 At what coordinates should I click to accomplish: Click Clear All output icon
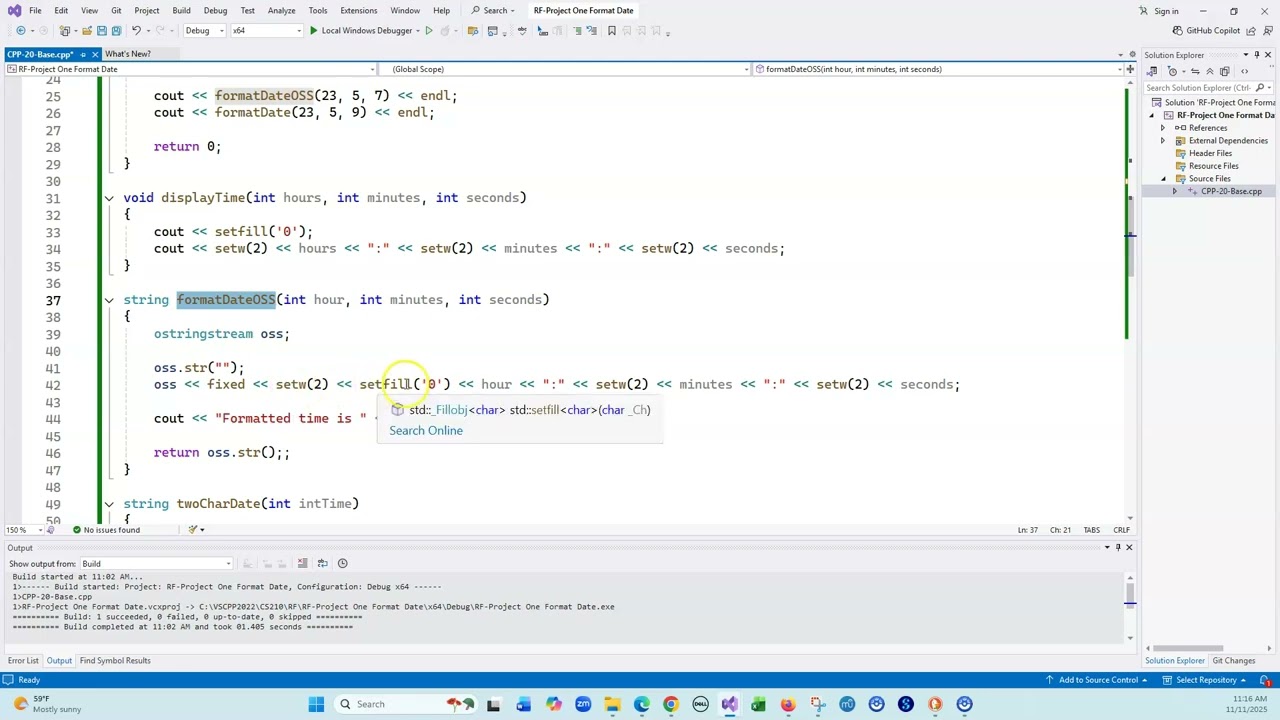tap(302, 563)
